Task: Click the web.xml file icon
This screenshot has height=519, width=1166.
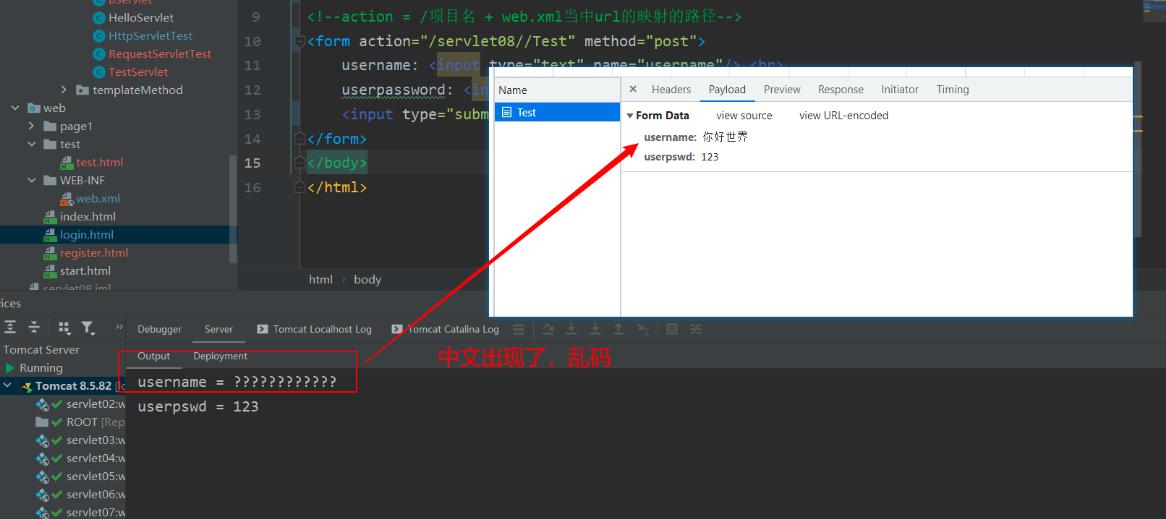Action: click(66, 199)
